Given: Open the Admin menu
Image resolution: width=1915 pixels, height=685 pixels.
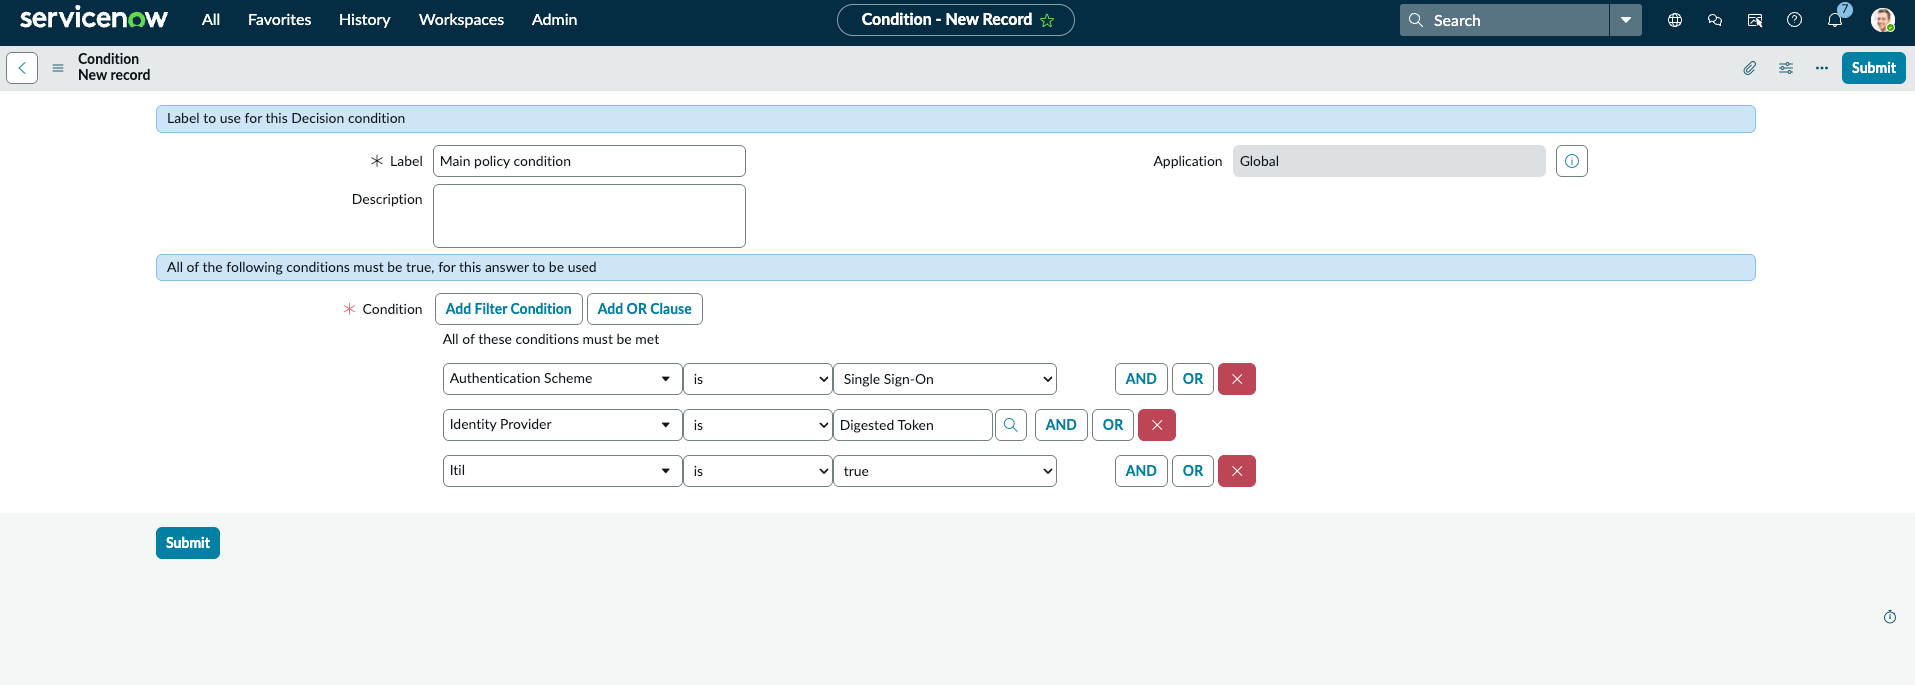Looking at the screenshot, I should click(x=554, y=20).
